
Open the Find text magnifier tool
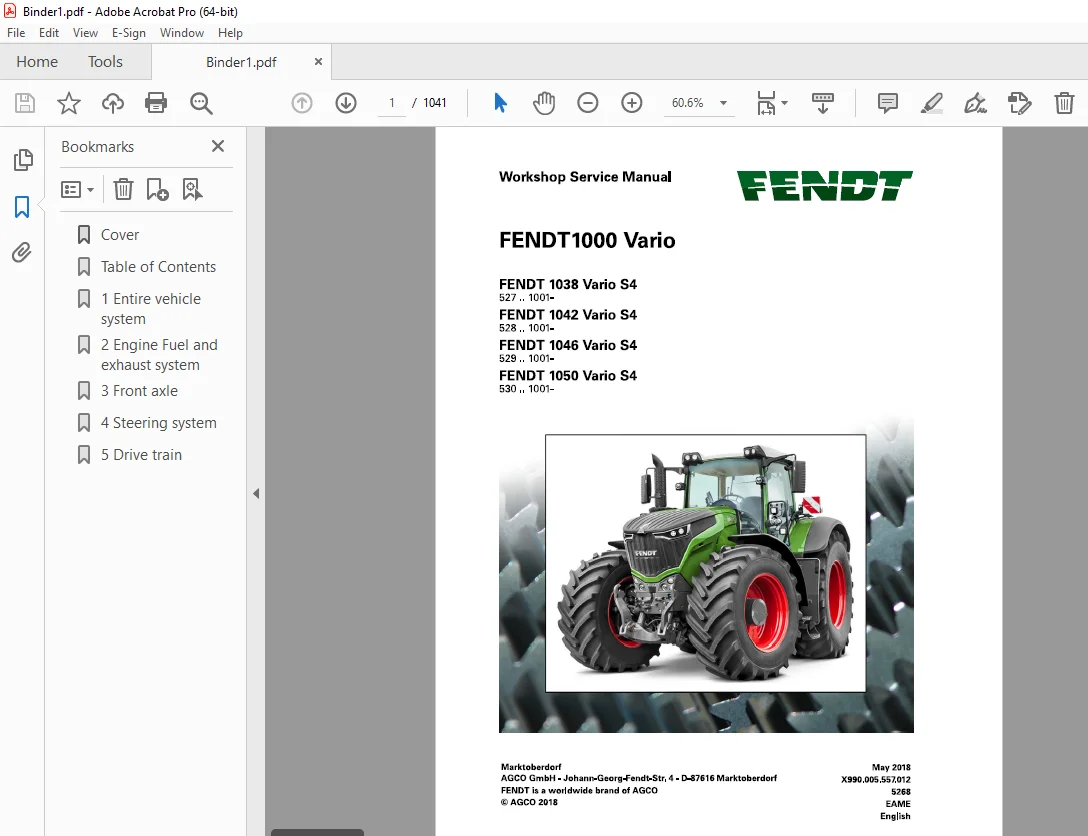[x=201, y=103]
